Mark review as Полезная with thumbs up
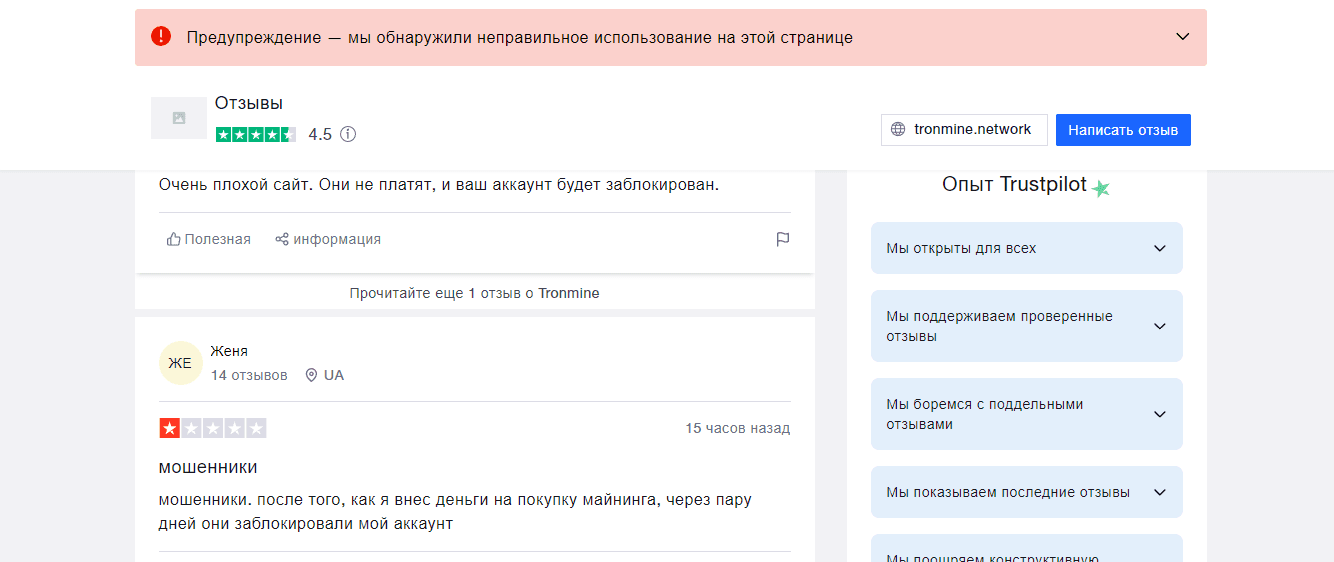 pyautogui.click(x=209, y=239)
